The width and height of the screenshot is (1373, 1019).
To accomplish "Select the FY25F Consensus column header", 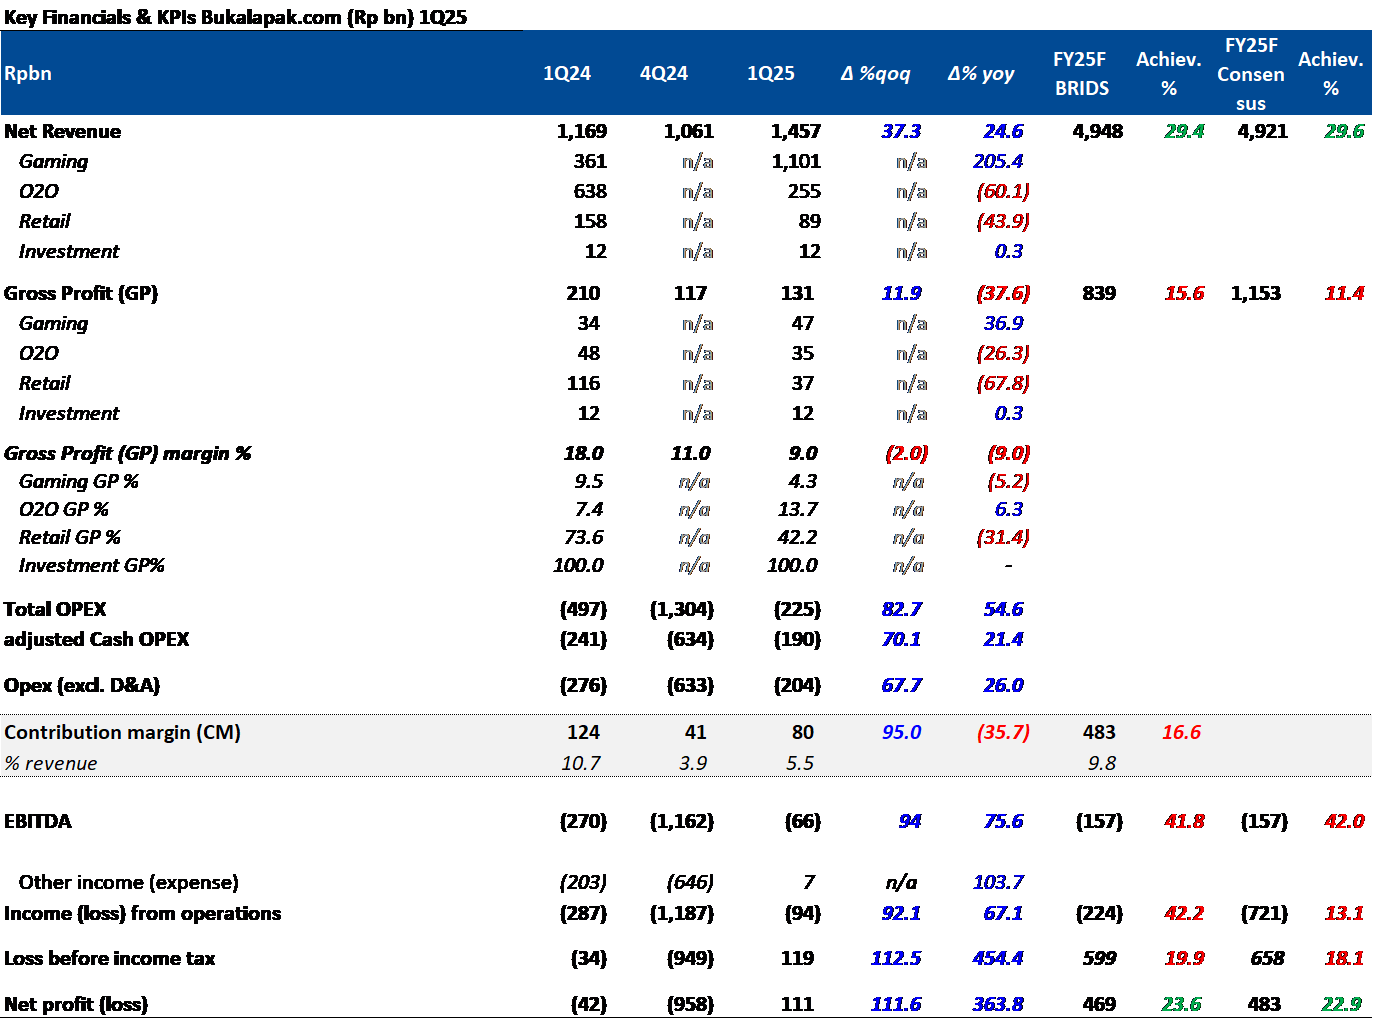I will (x=1250, y=73).
